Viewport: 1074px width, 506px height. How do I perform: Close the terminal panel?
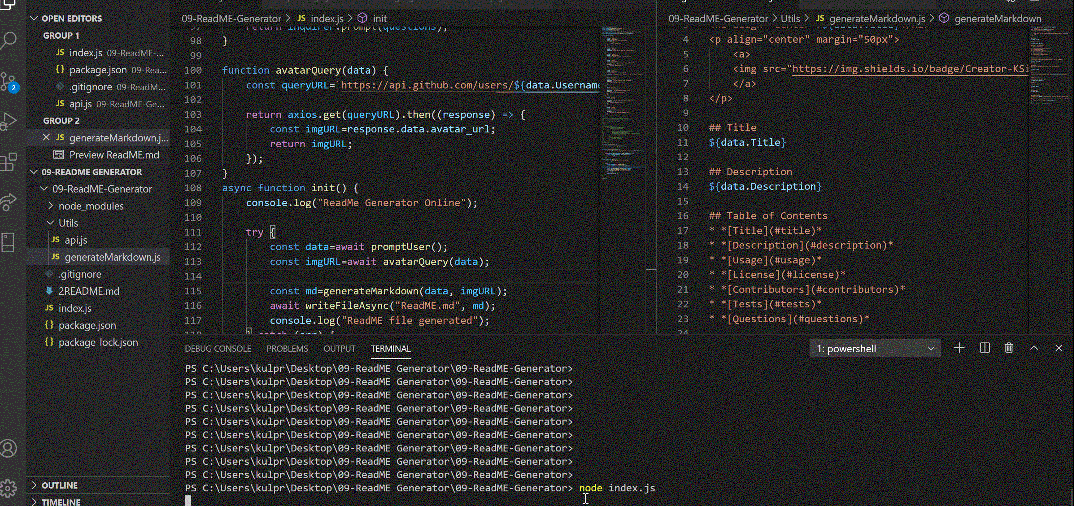[1059, 348]
